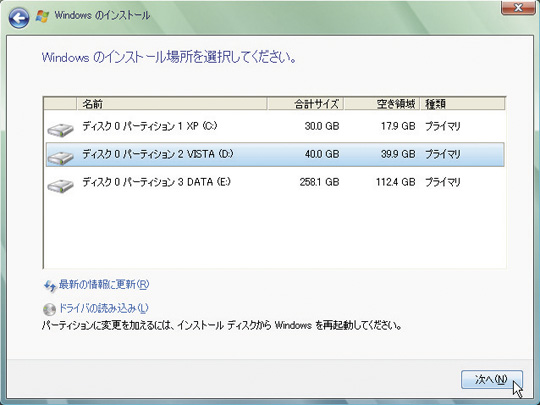Sort list by the 名前 column header

(172, 104)
